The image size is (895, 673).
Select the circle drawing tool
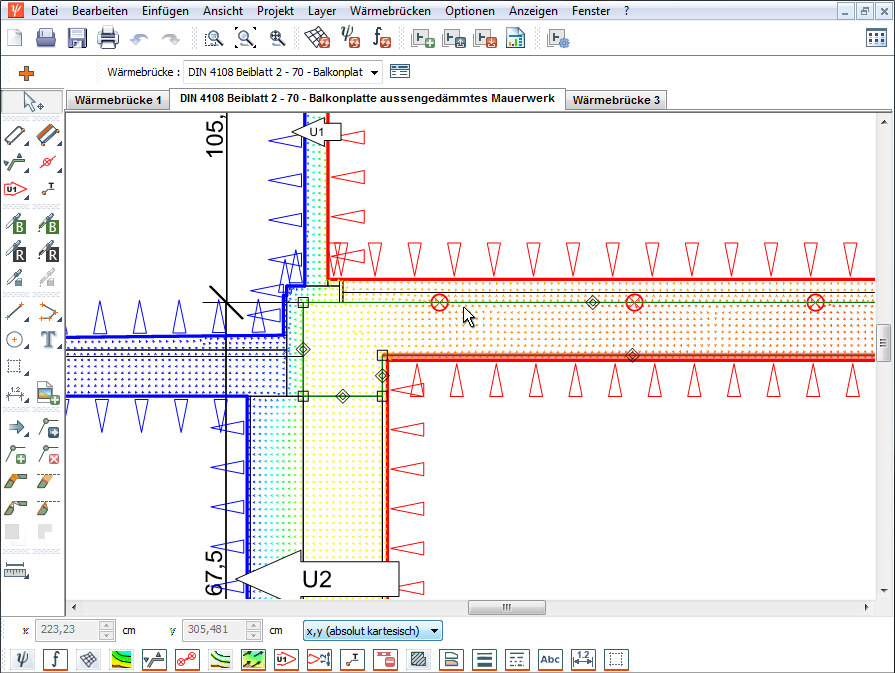click(16, 339)
